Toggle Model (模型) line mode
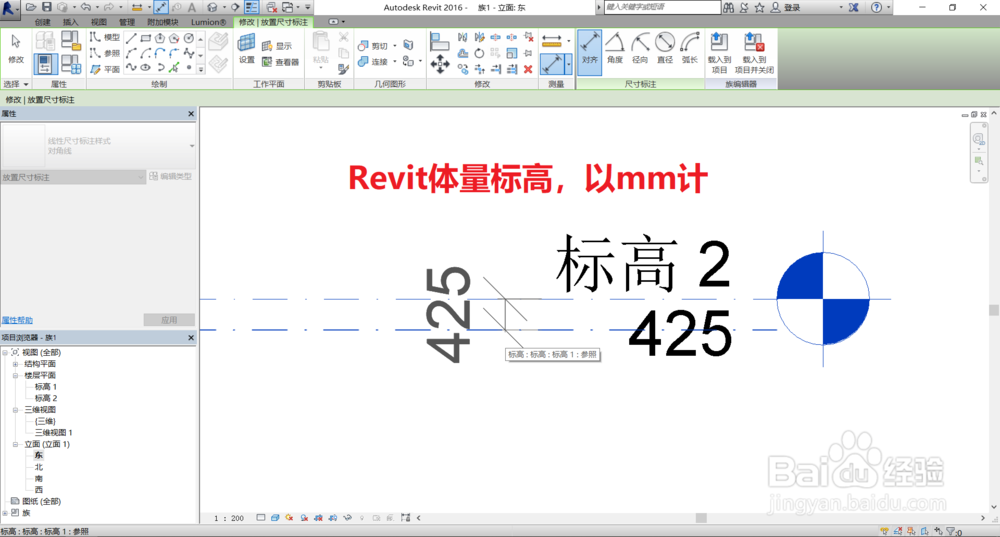 click(105, 38)
